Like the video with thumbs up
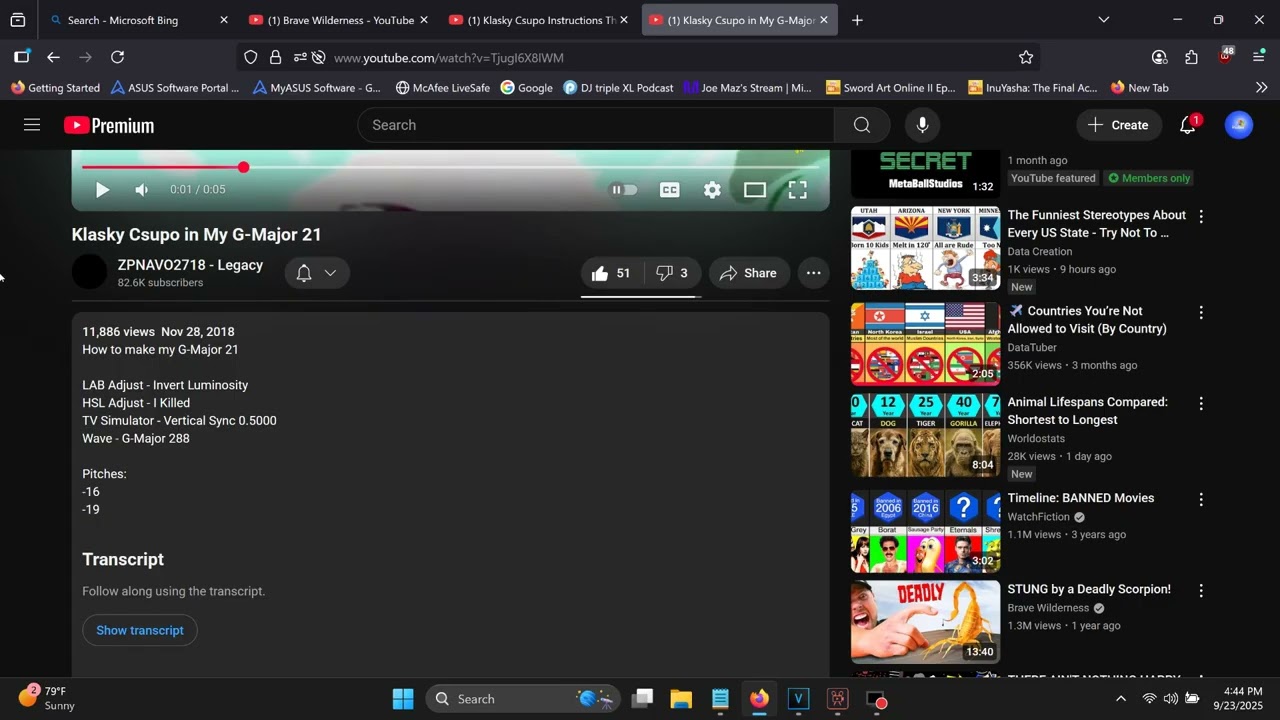The height and width of the screenshot is (720, 1280). 611,273
